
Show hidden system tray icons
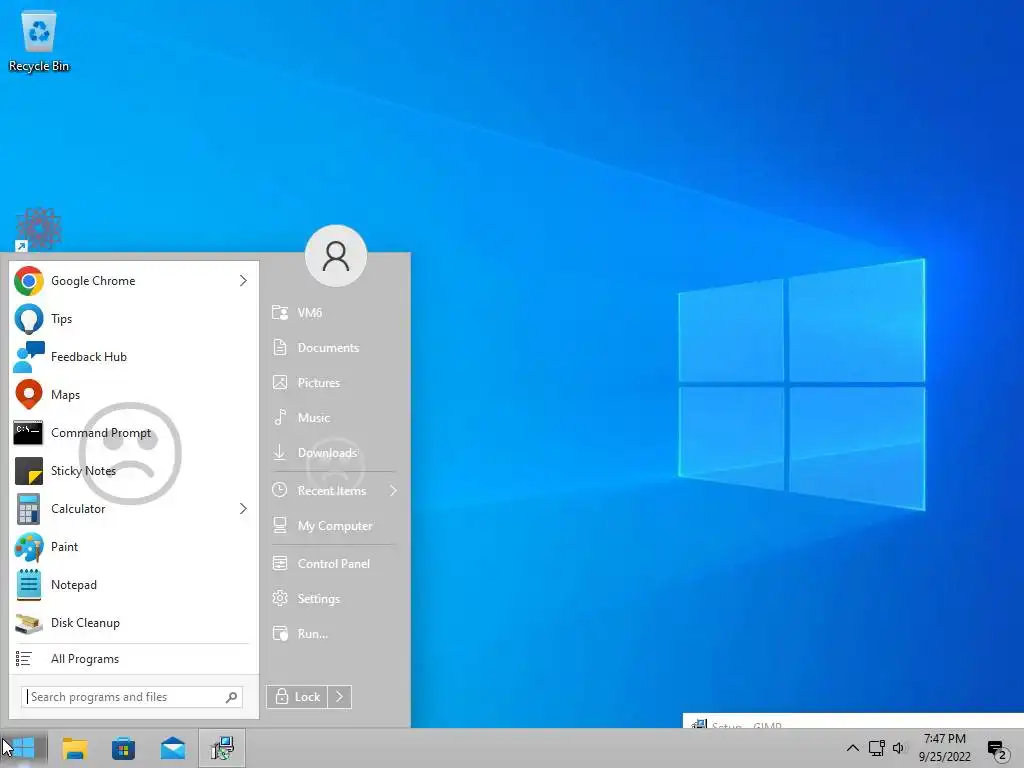point(852,748)
